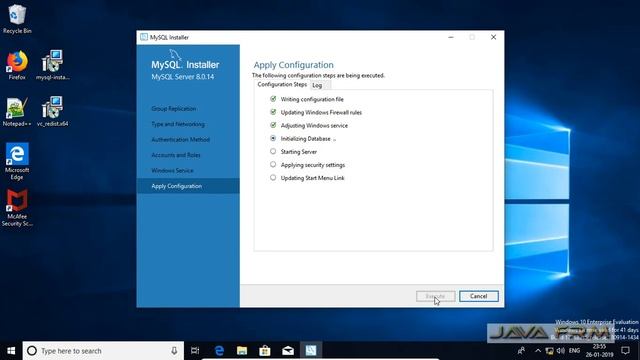
Task: Select Apply Configuration in the sidebar
Action: [x=188, y=186]
